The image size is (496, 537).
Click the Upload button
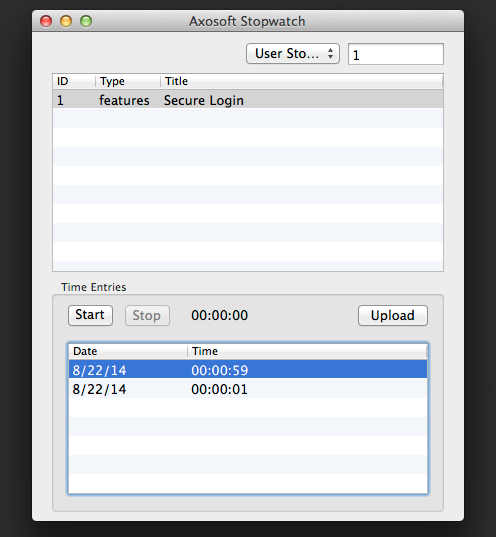pos(393,315)
